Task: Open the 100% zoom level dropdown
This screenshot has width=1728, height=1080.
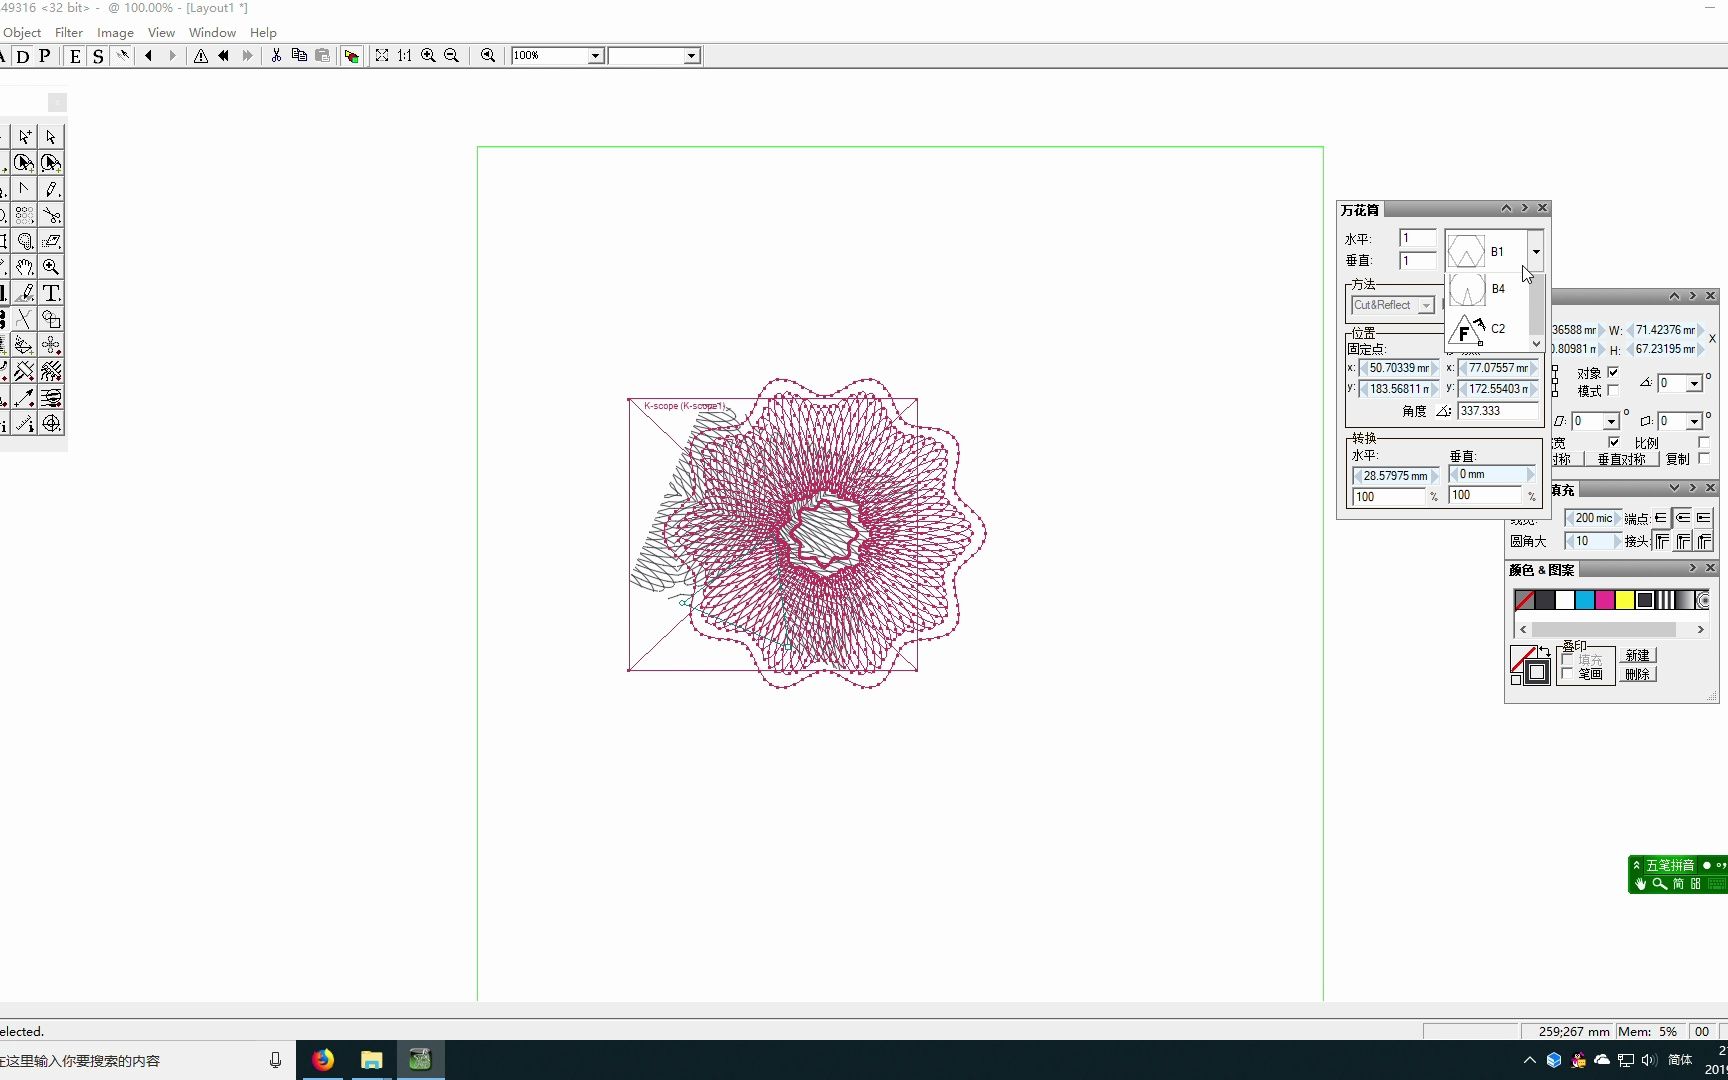Action: [x=595, y=56]
